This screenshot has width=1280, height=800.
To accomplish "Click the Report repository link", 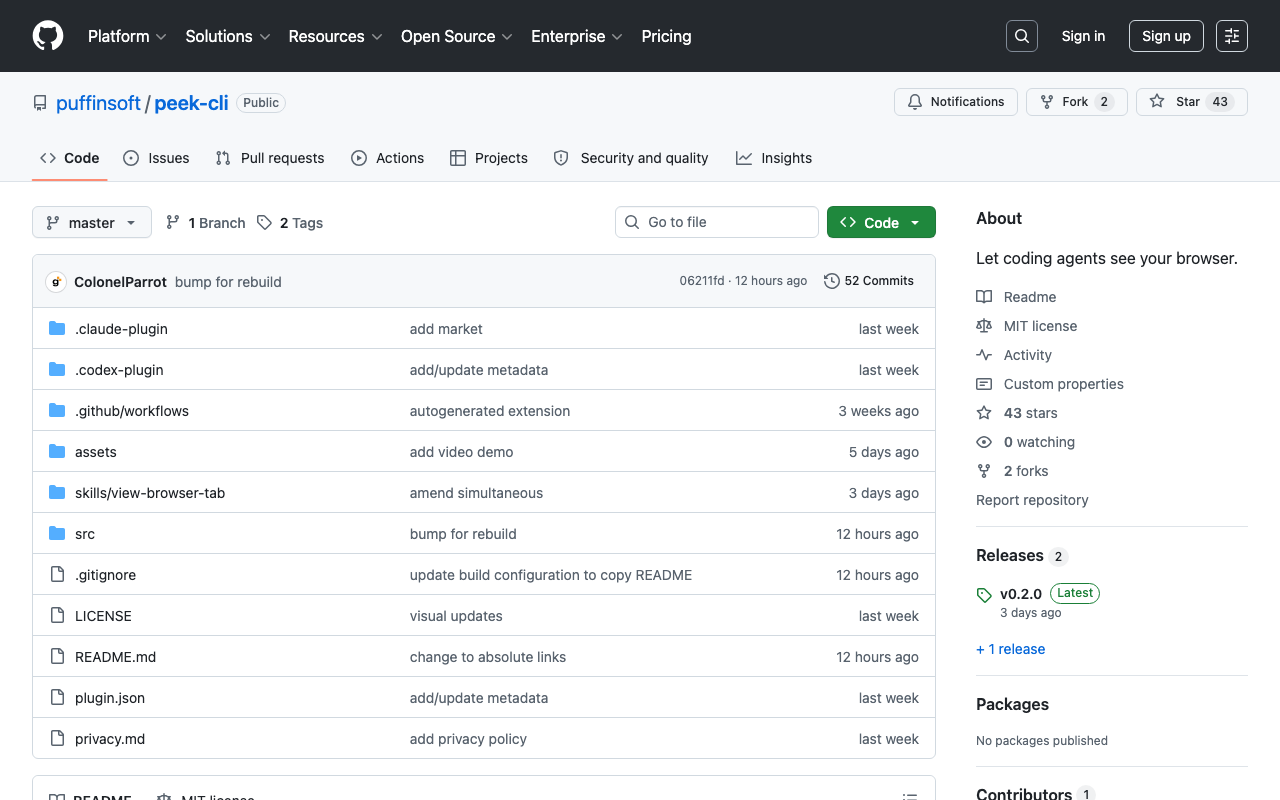I will tap(1032, 500).
